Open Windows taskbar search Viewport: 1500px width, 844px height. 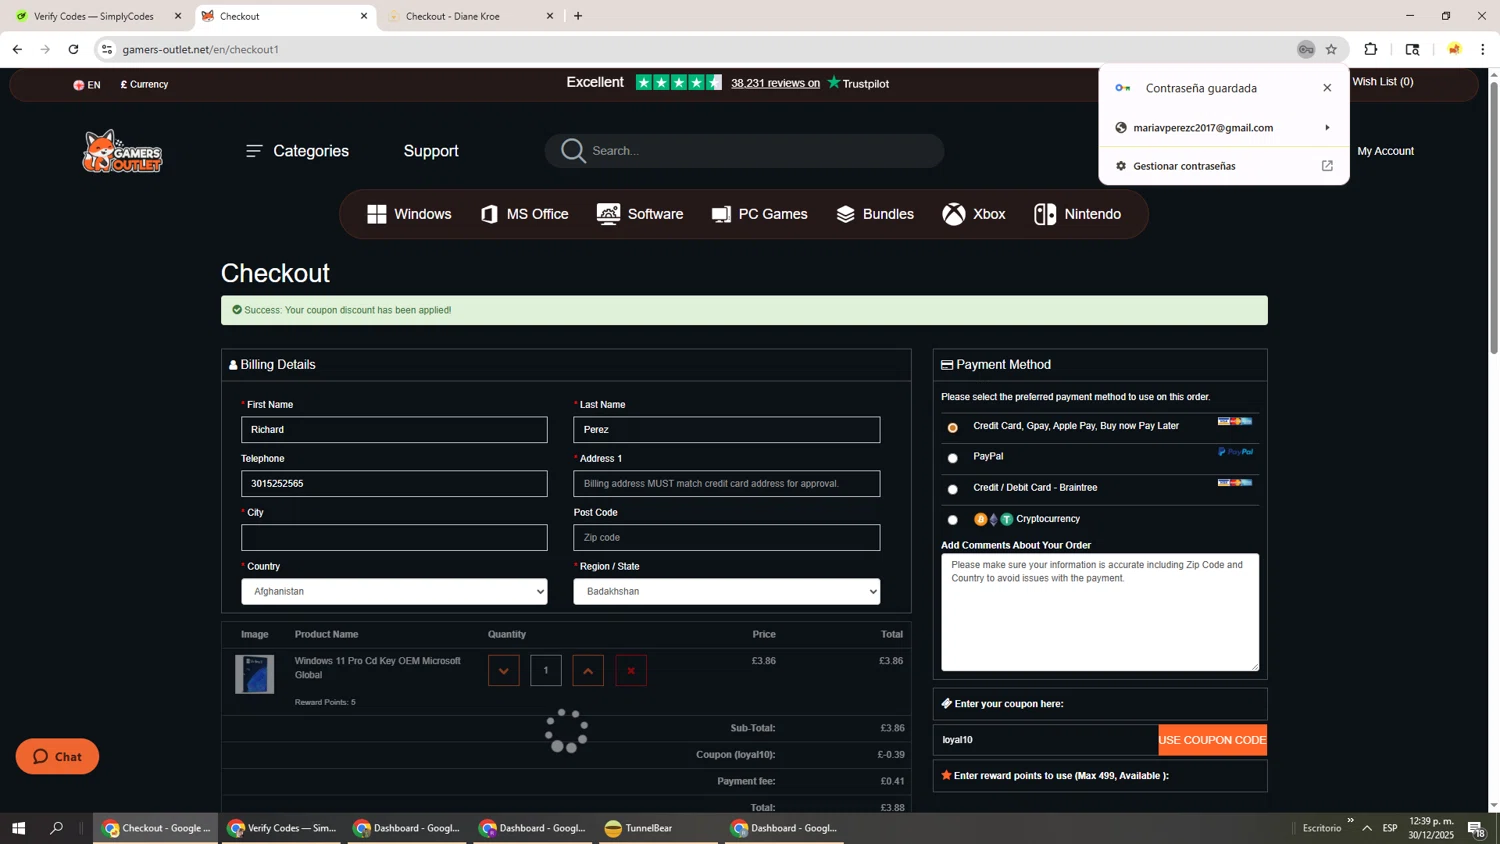[57, 828]
